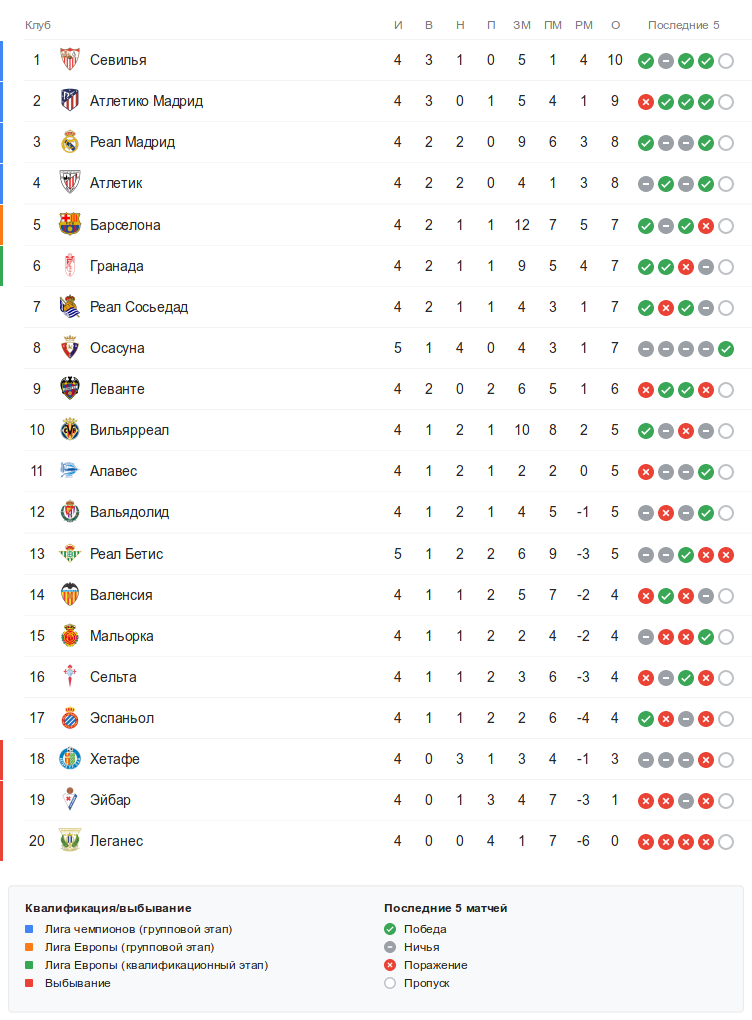Click the Последние 5 column header
The height and width of the screenshot is (1020, 752).
683,24
